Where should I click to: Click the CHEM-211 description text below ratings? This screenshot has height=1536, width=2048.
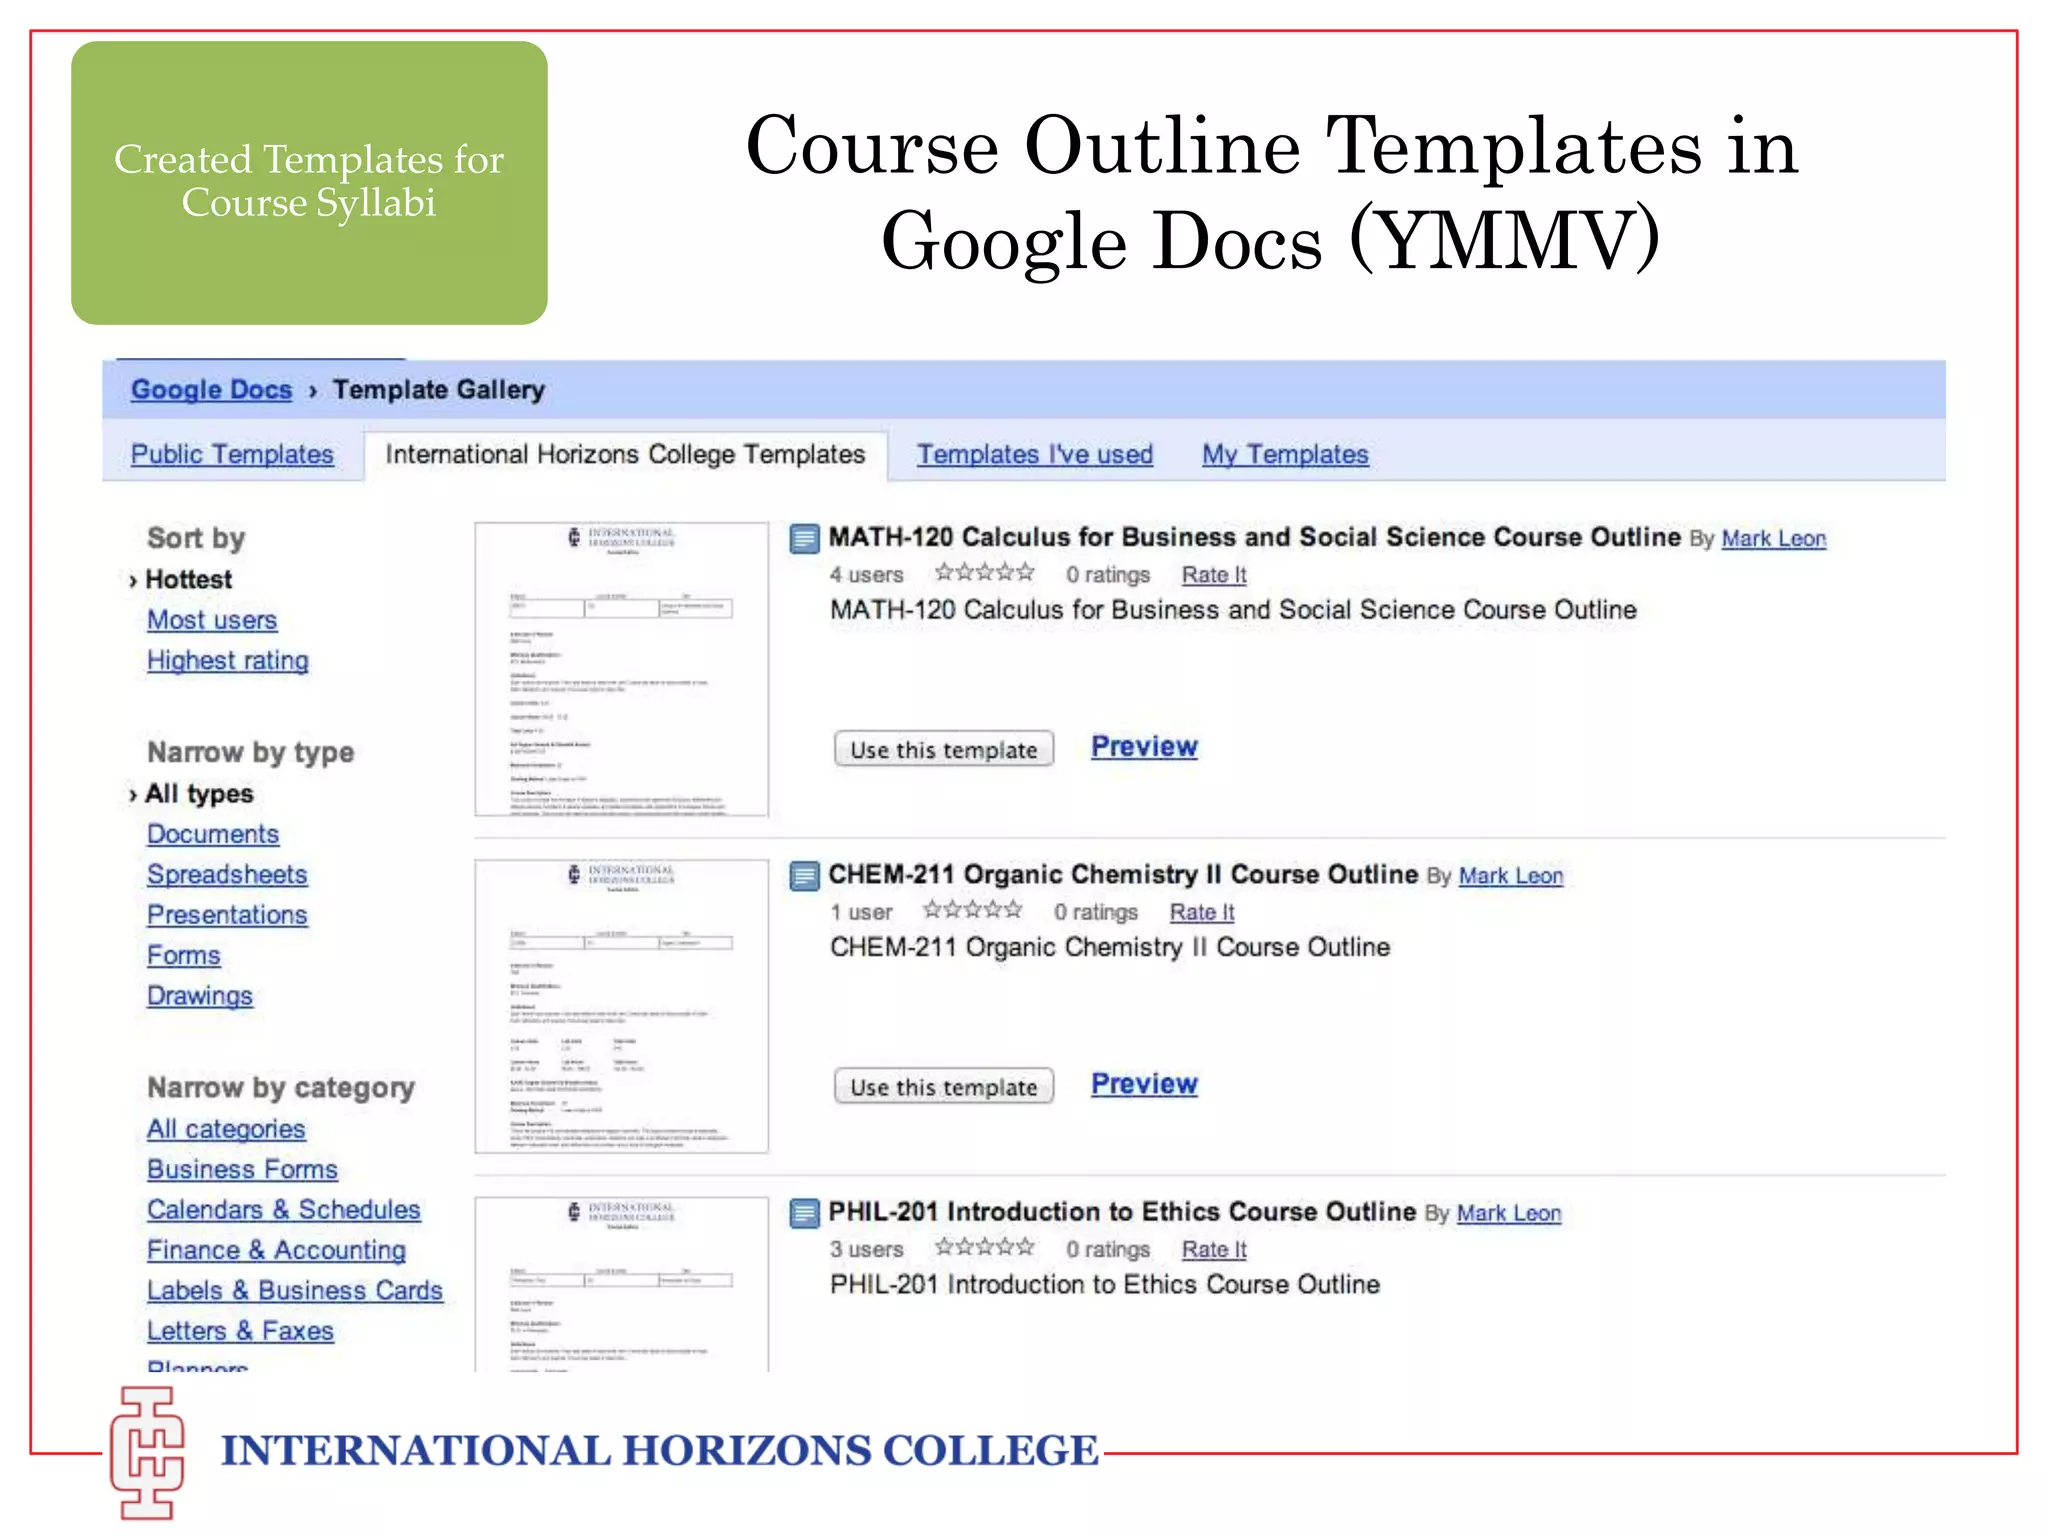(1110, 947)
